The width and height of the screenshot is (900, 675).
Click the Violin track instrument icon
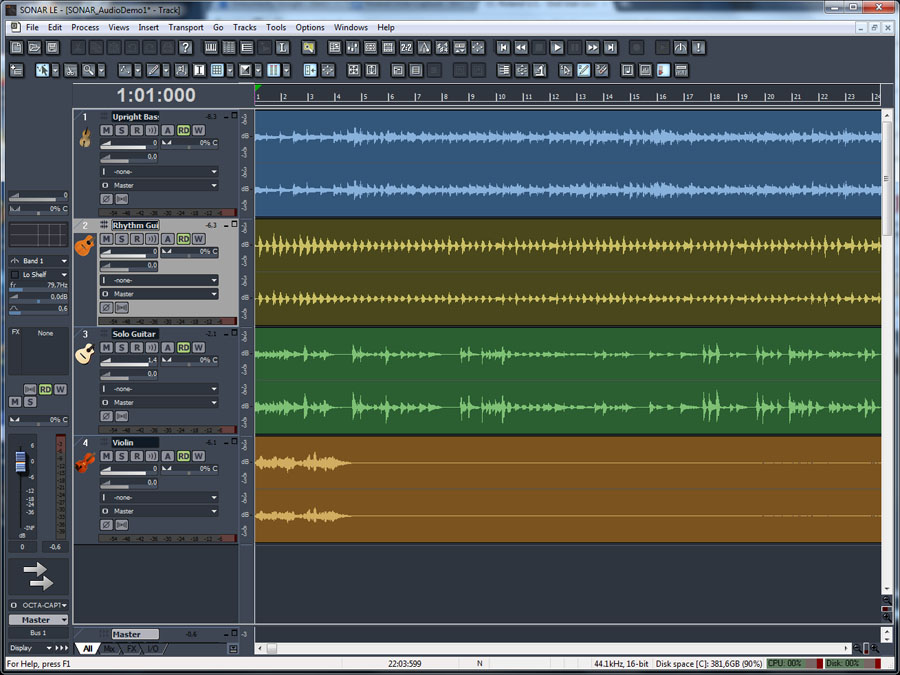click(85, 463)
